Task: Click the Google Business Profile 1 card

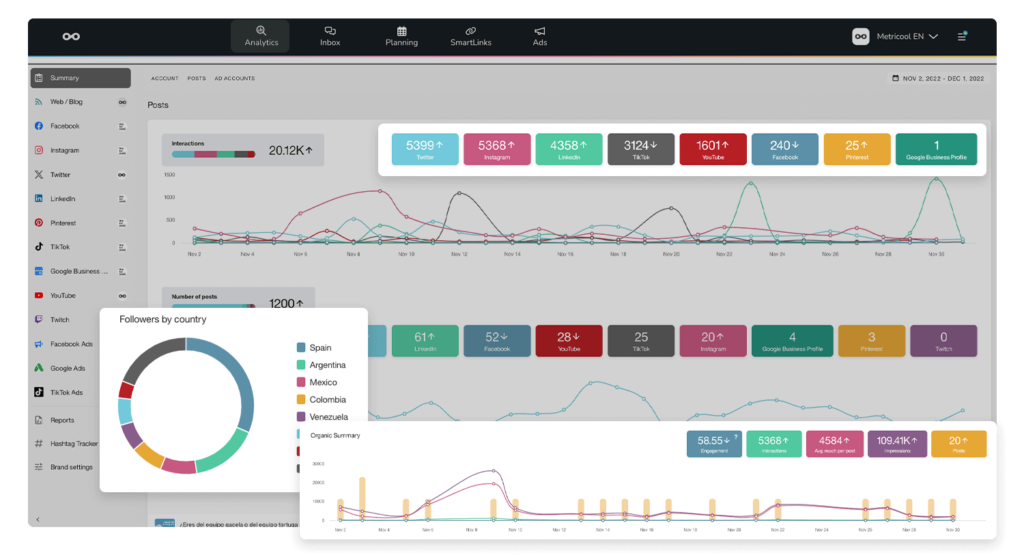Action: pyautogui.click(x=936, y=149)
